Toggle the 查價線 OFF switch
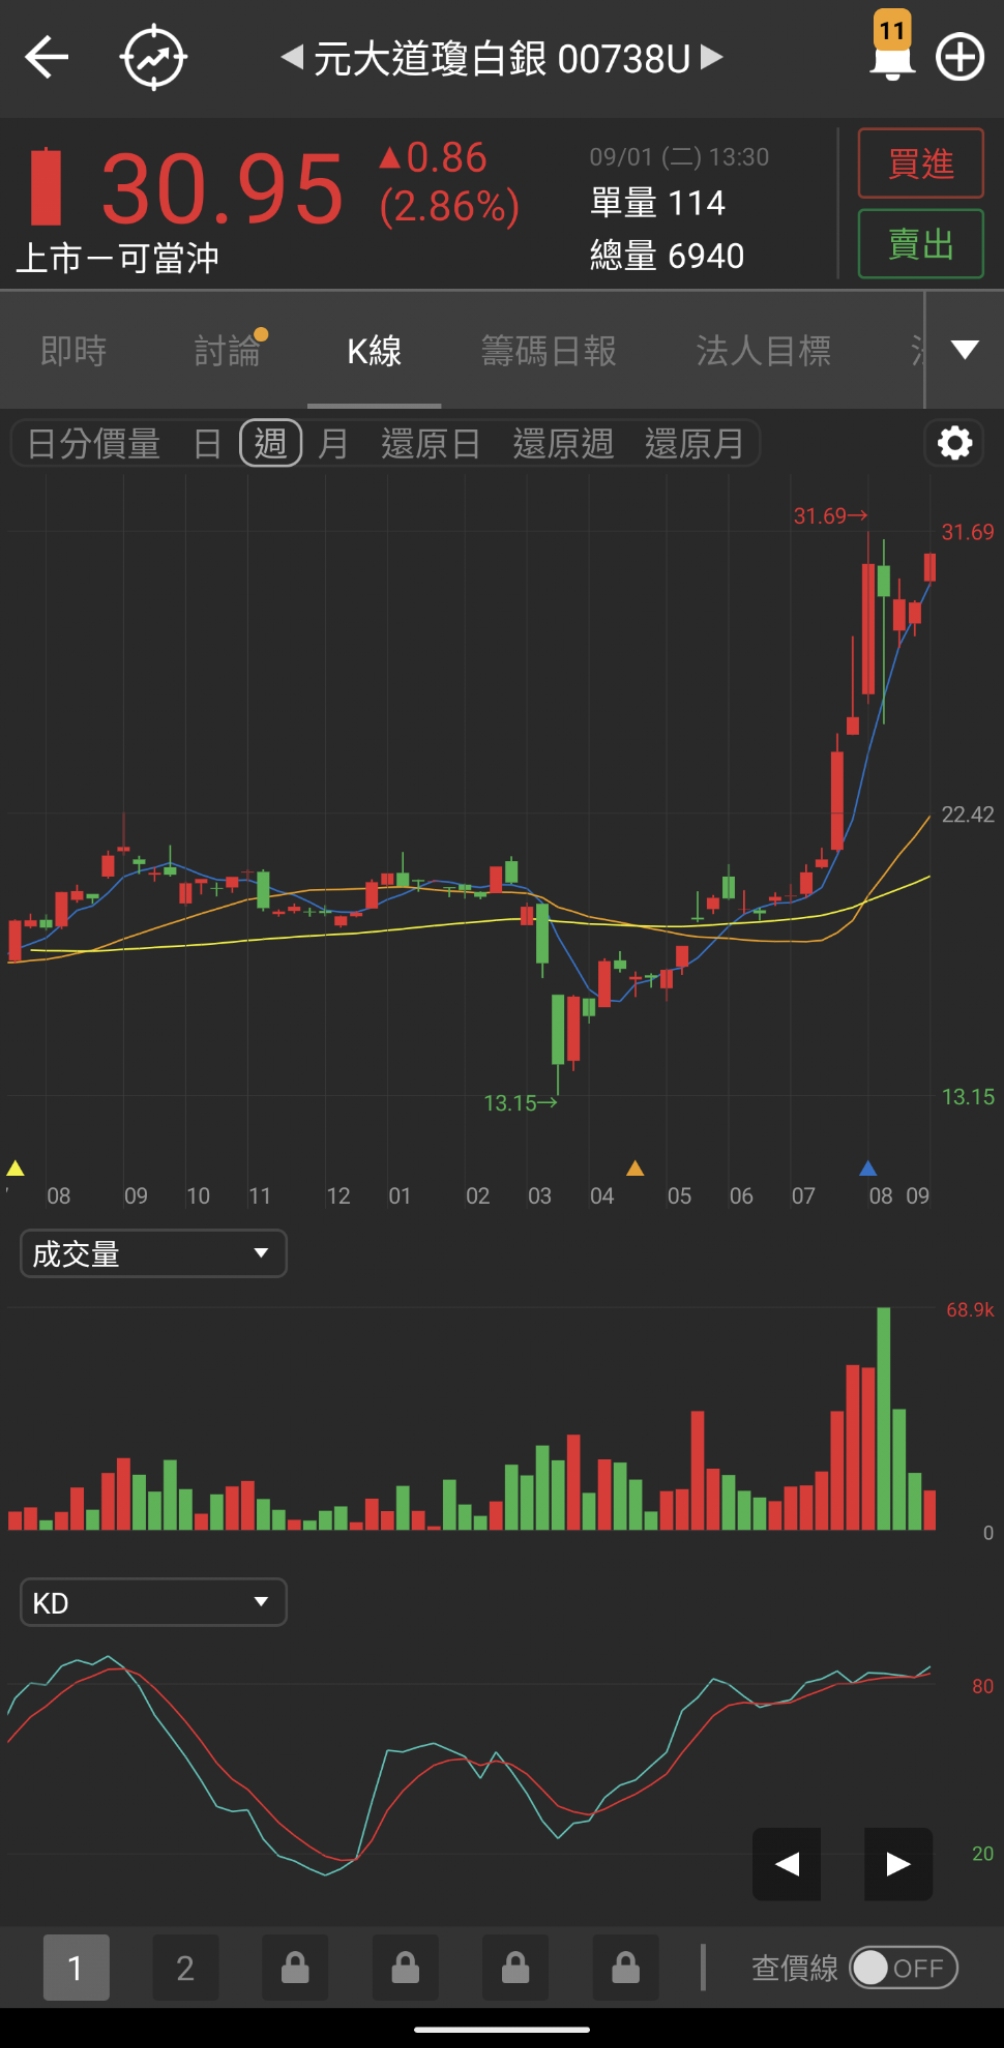1004x2048 pixels. 903,1968
